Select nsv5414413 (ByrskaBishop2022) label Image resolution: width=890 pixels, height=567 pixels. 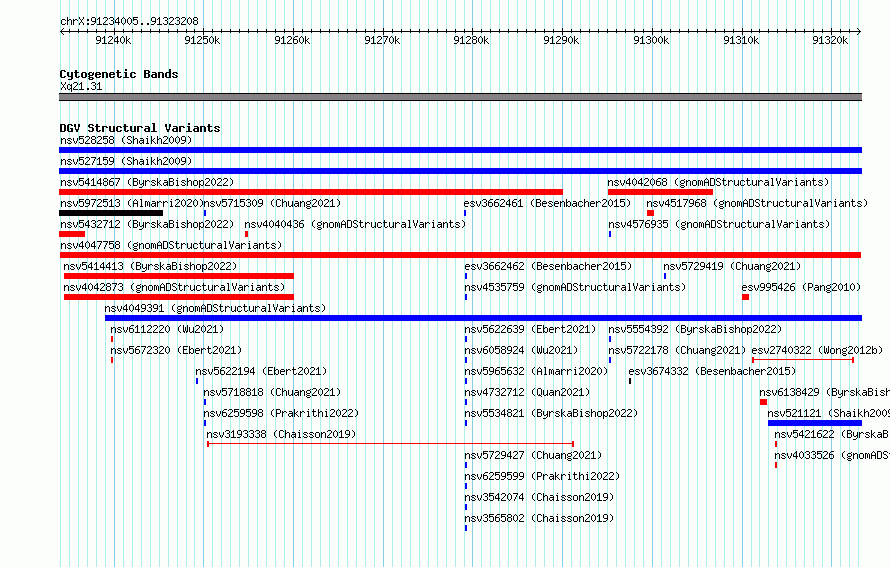click(x=150, y=266)
